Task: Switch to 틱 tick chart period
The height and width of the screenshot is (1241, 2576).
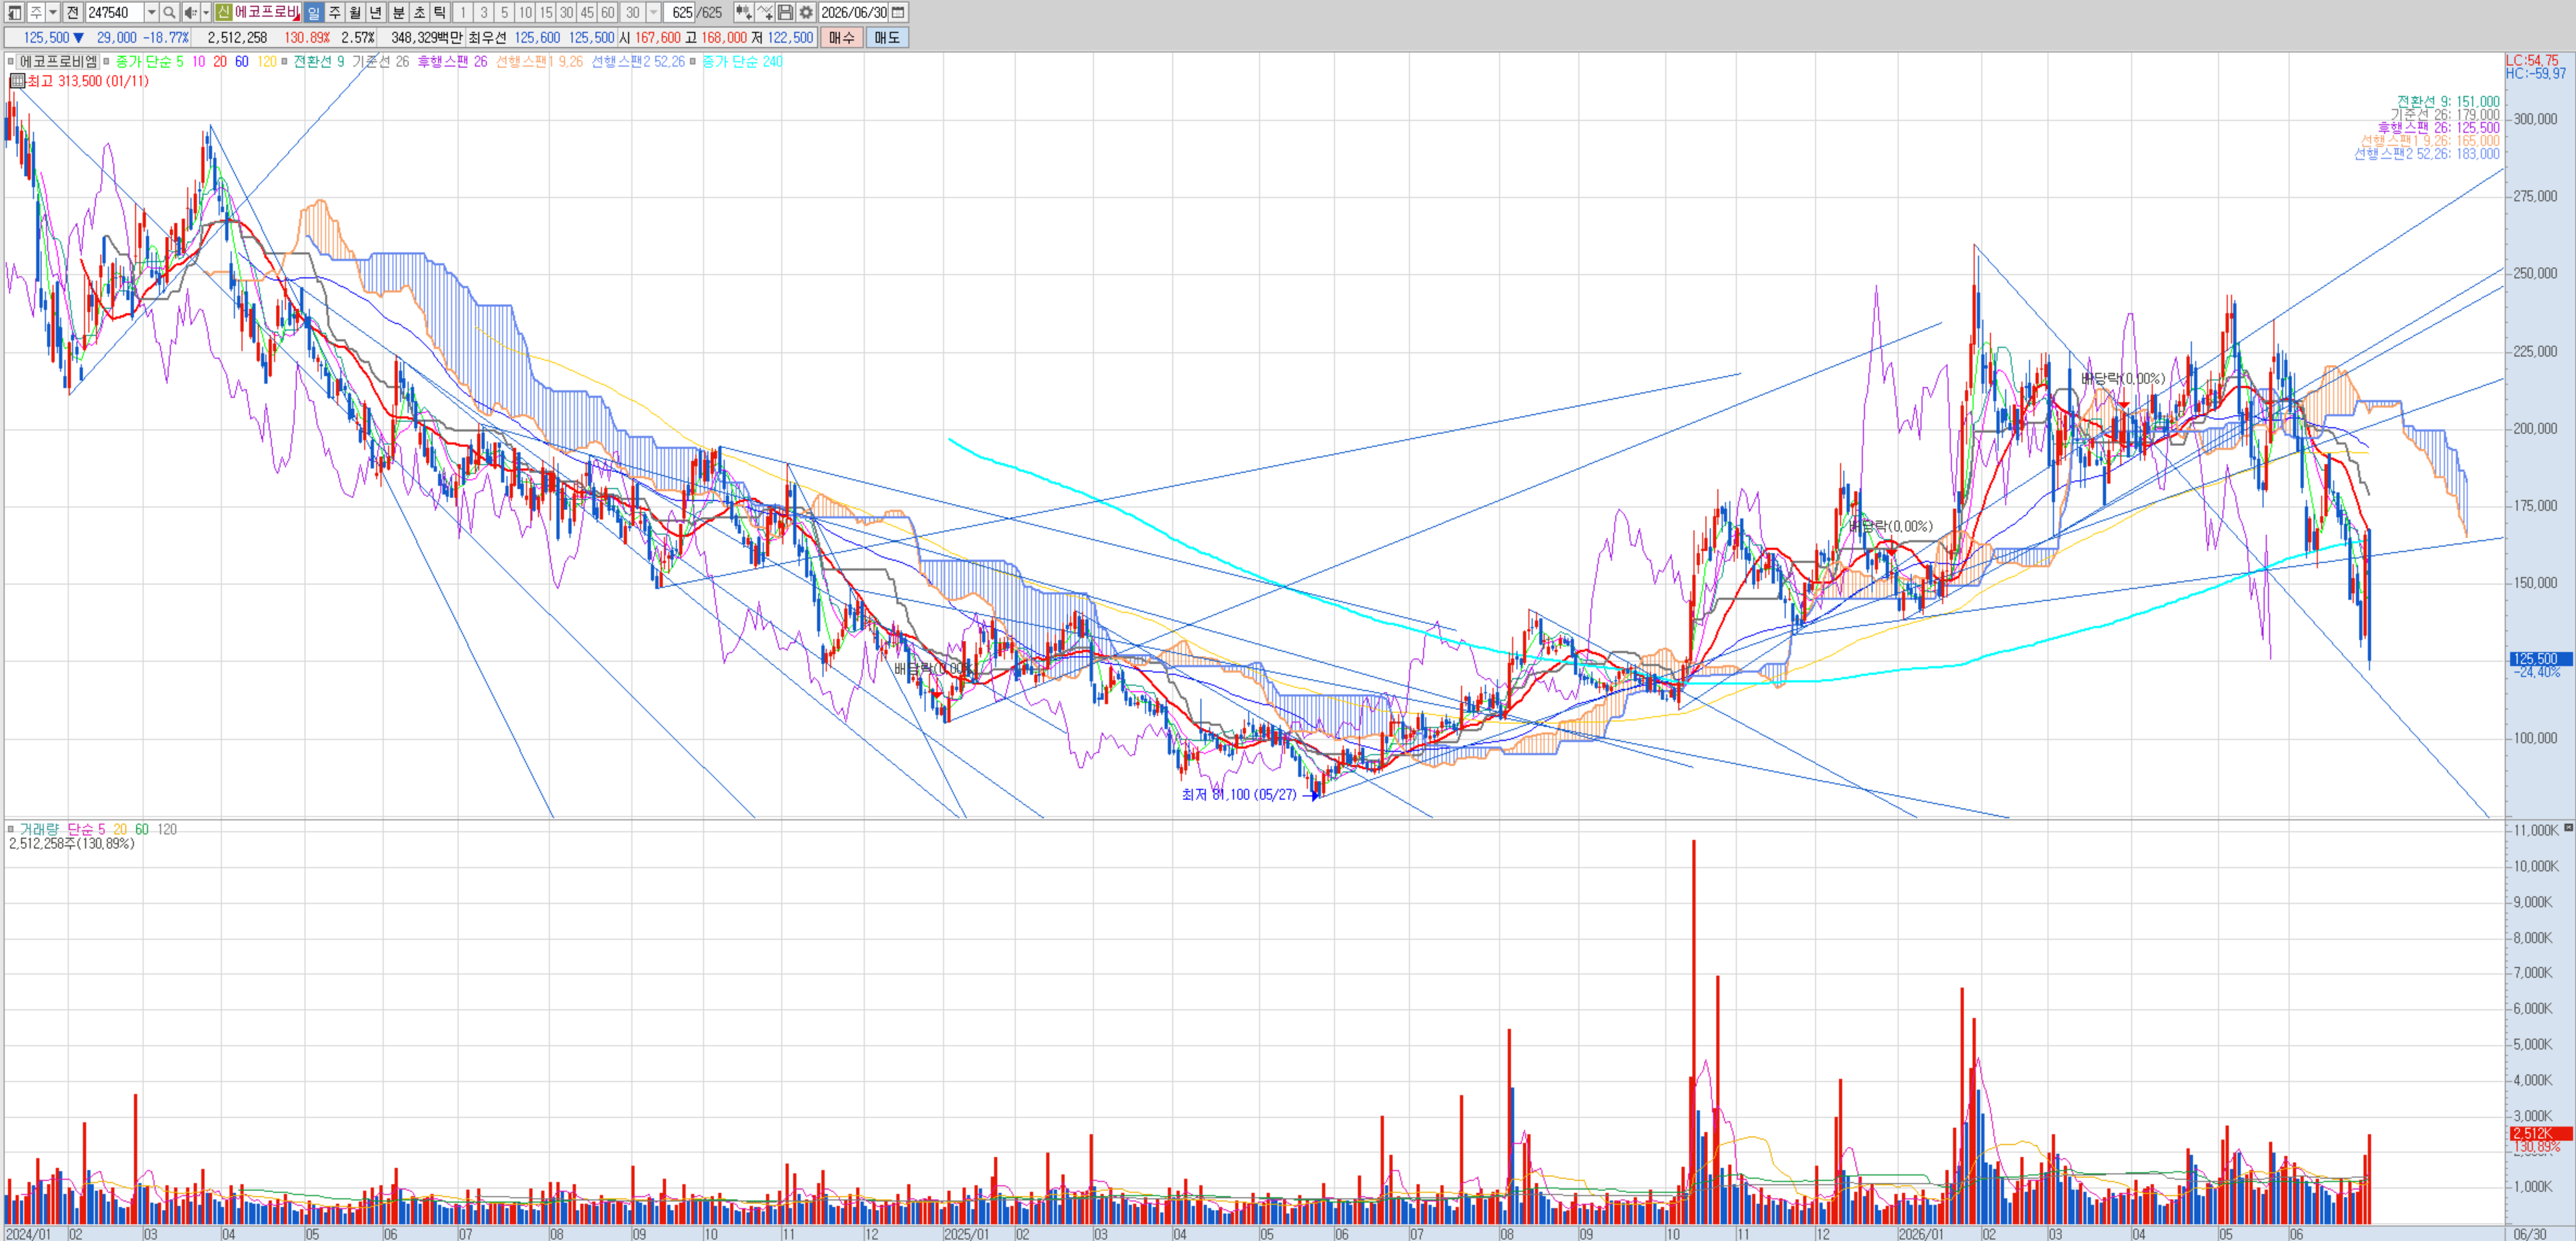Action: pyautogui.click(x=440, y=12)
